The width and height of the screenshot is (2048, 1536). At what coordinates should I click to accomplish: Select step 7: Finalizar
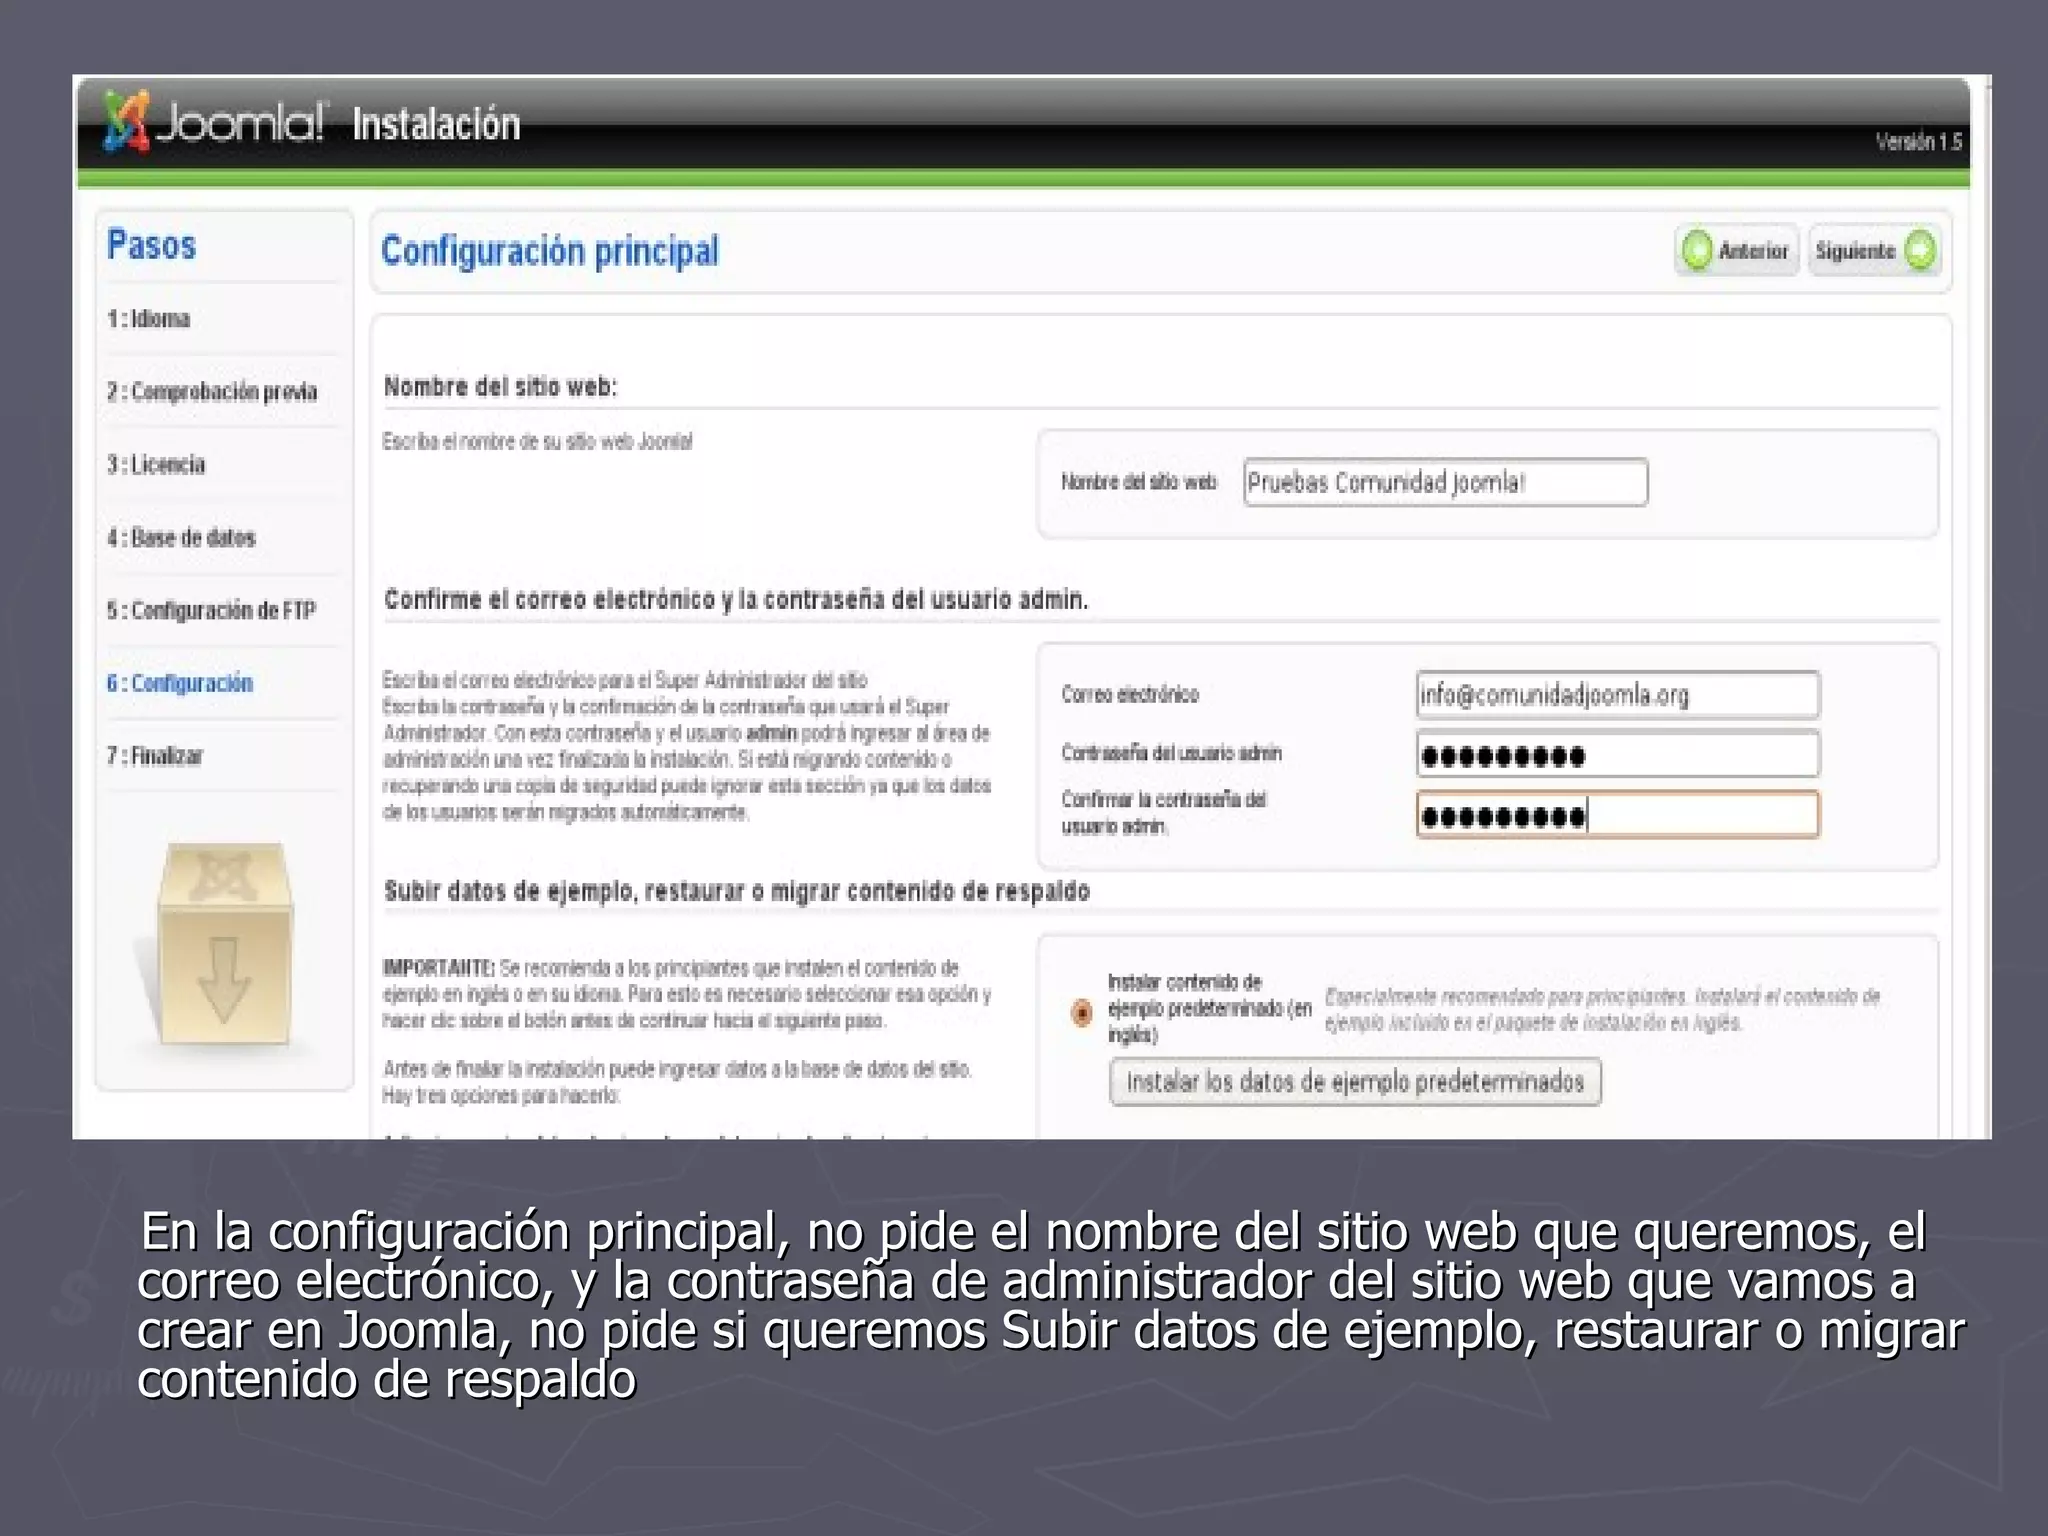(155, 756)
